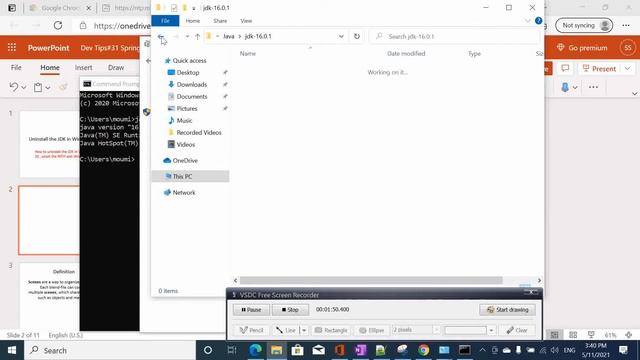
Task: Stop the VSDC screen recording
Action: point(290,310)
